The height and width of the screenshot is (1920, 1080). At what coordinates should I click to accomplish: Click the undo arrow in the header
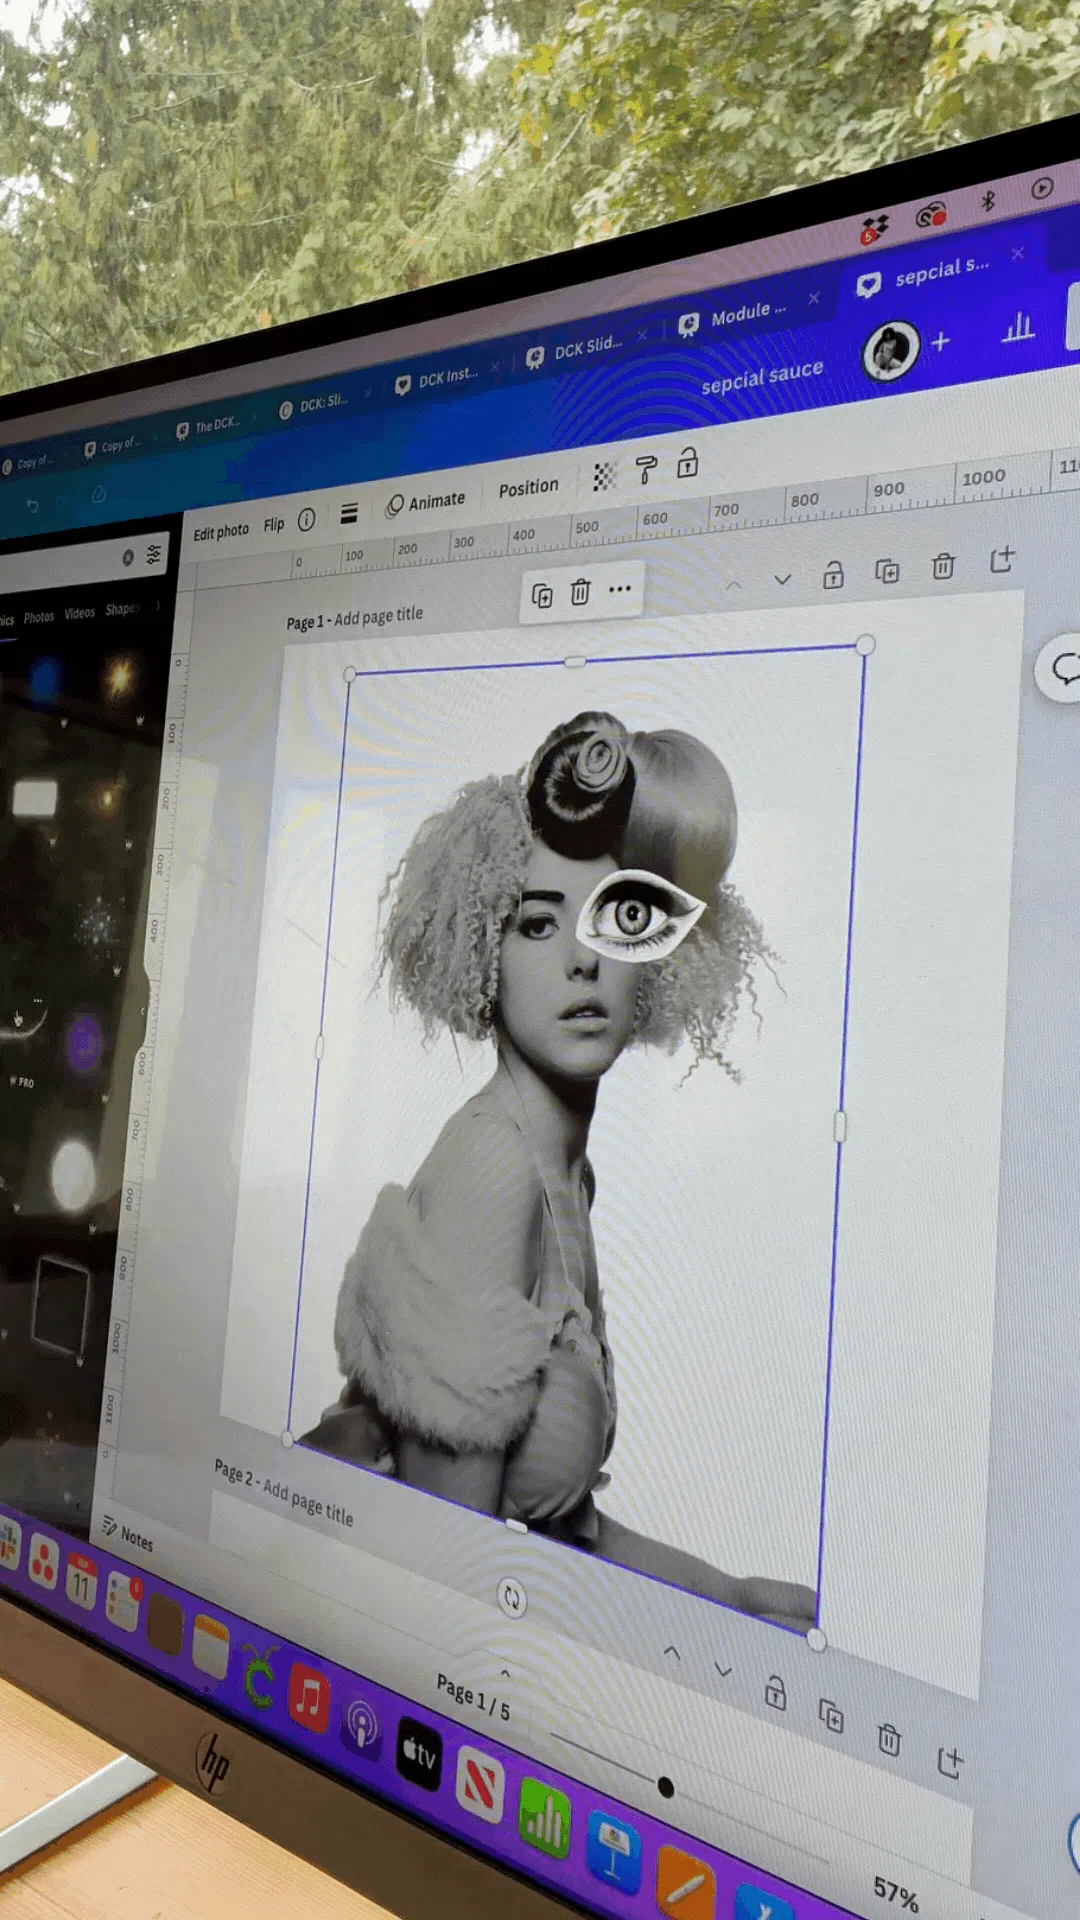(32, 506)
